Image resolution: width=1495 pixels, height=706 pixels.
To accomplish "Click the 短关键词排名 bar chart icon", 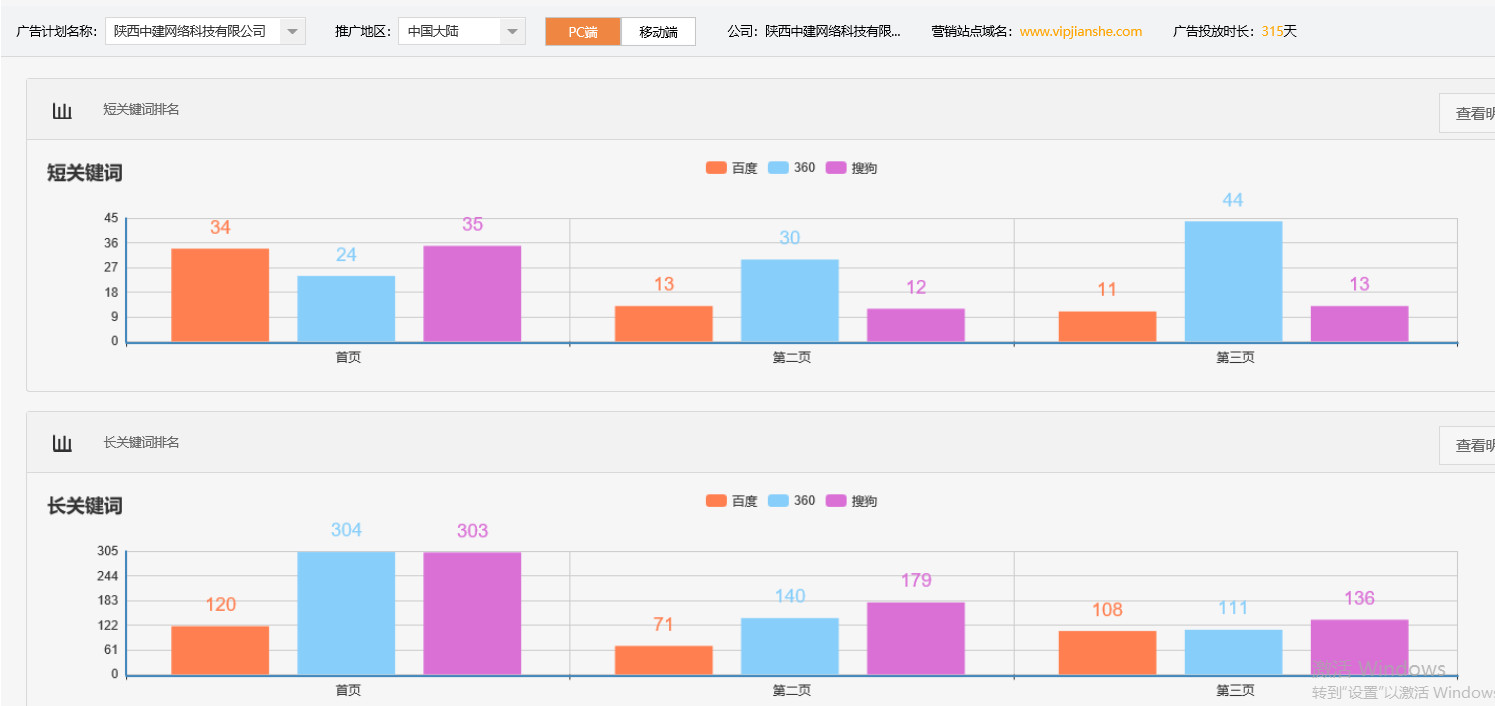I will click(x=62, y=110).
